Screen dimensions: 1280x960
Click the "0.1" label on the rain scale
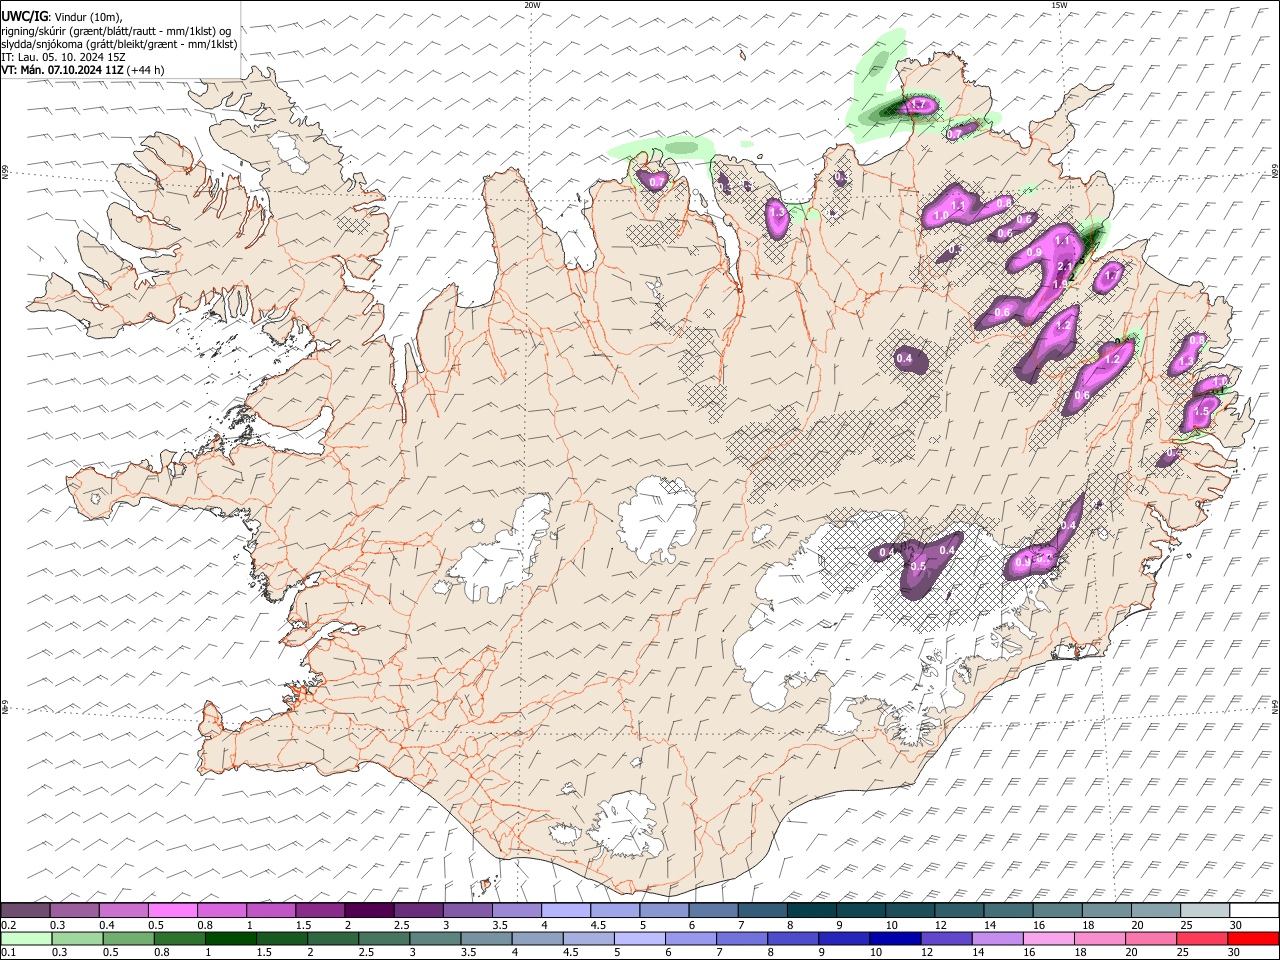8,953
